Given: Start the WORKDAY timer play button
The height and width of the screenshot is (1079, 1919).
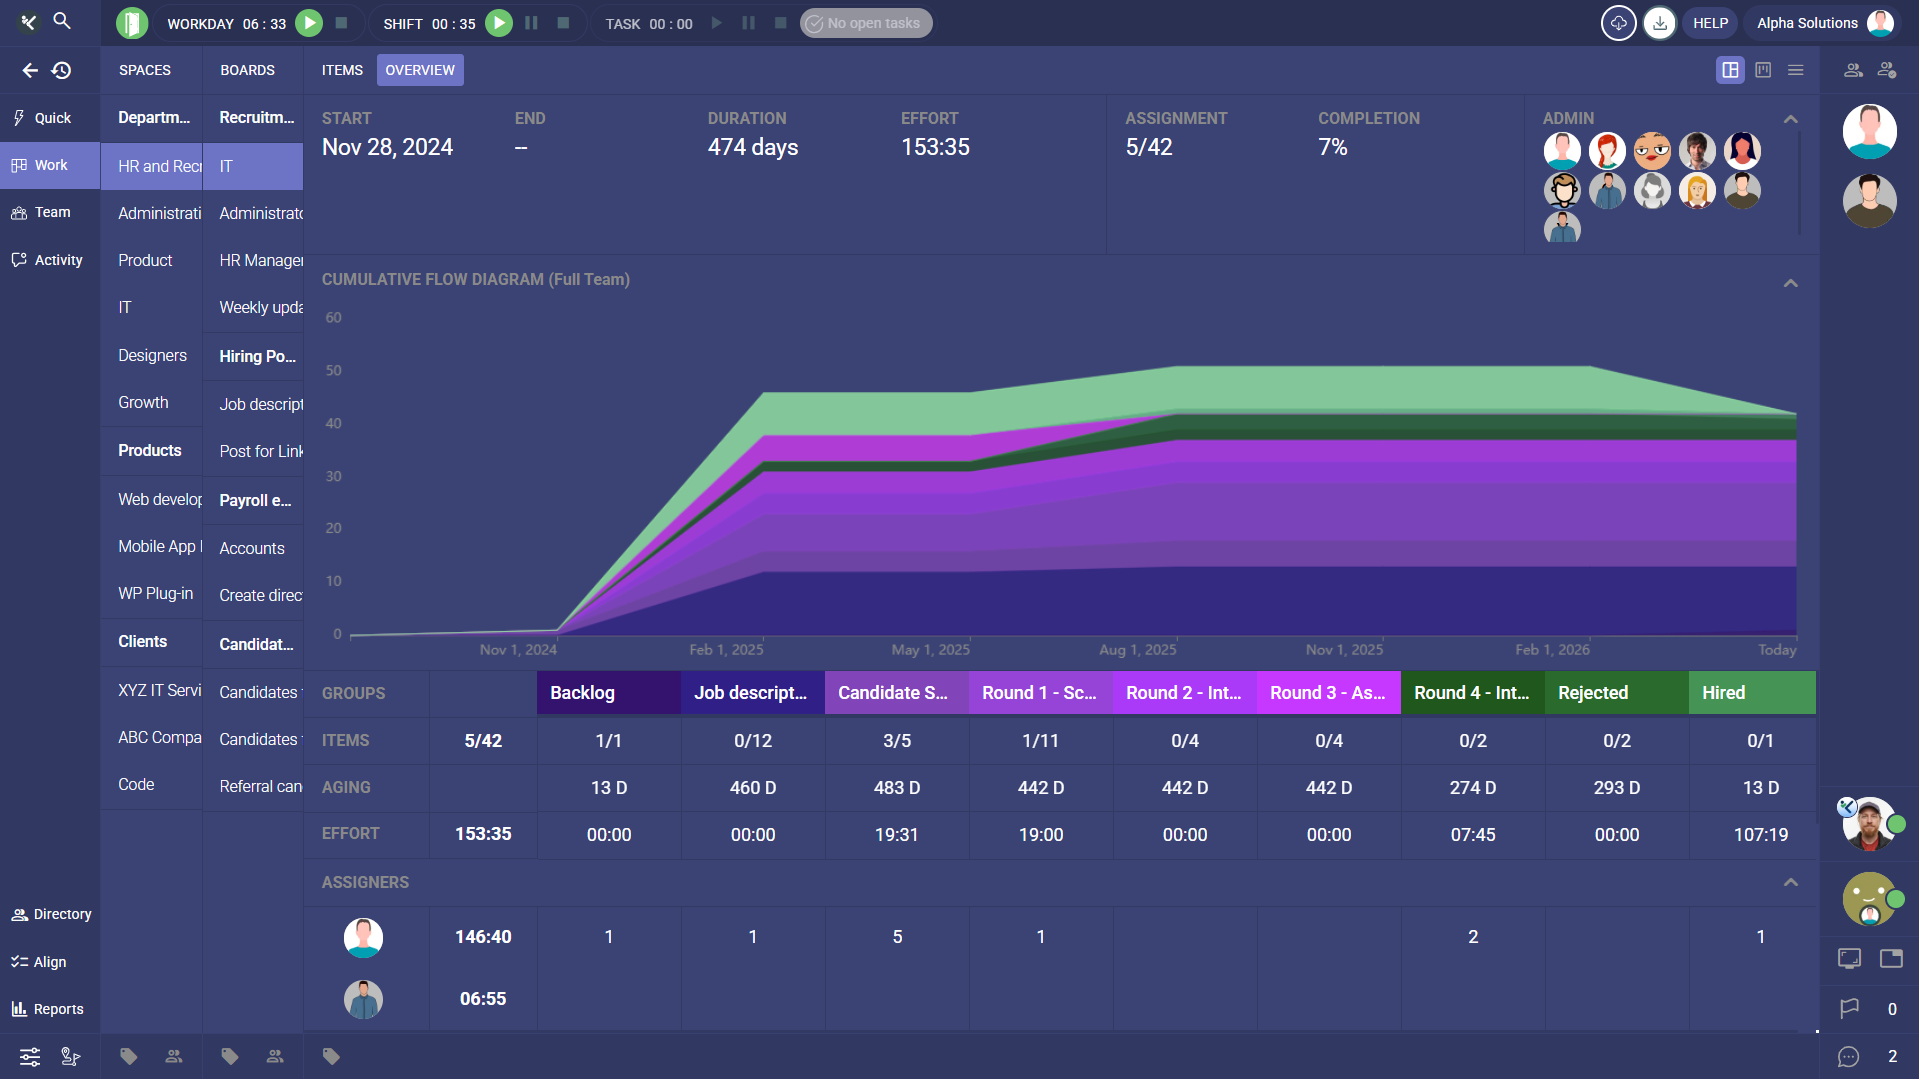Looking at the screenshot, I should coord(309,23).
